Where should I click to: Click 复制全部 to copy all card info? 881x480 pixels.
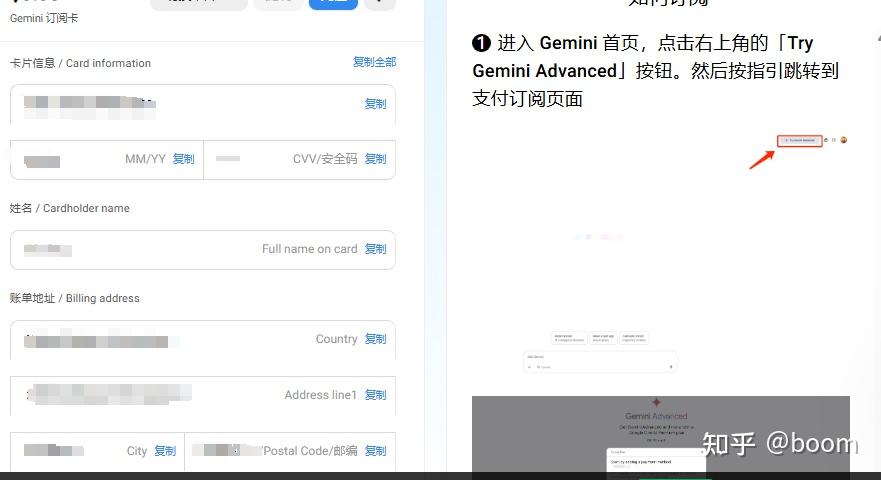[x=374, y=62]
